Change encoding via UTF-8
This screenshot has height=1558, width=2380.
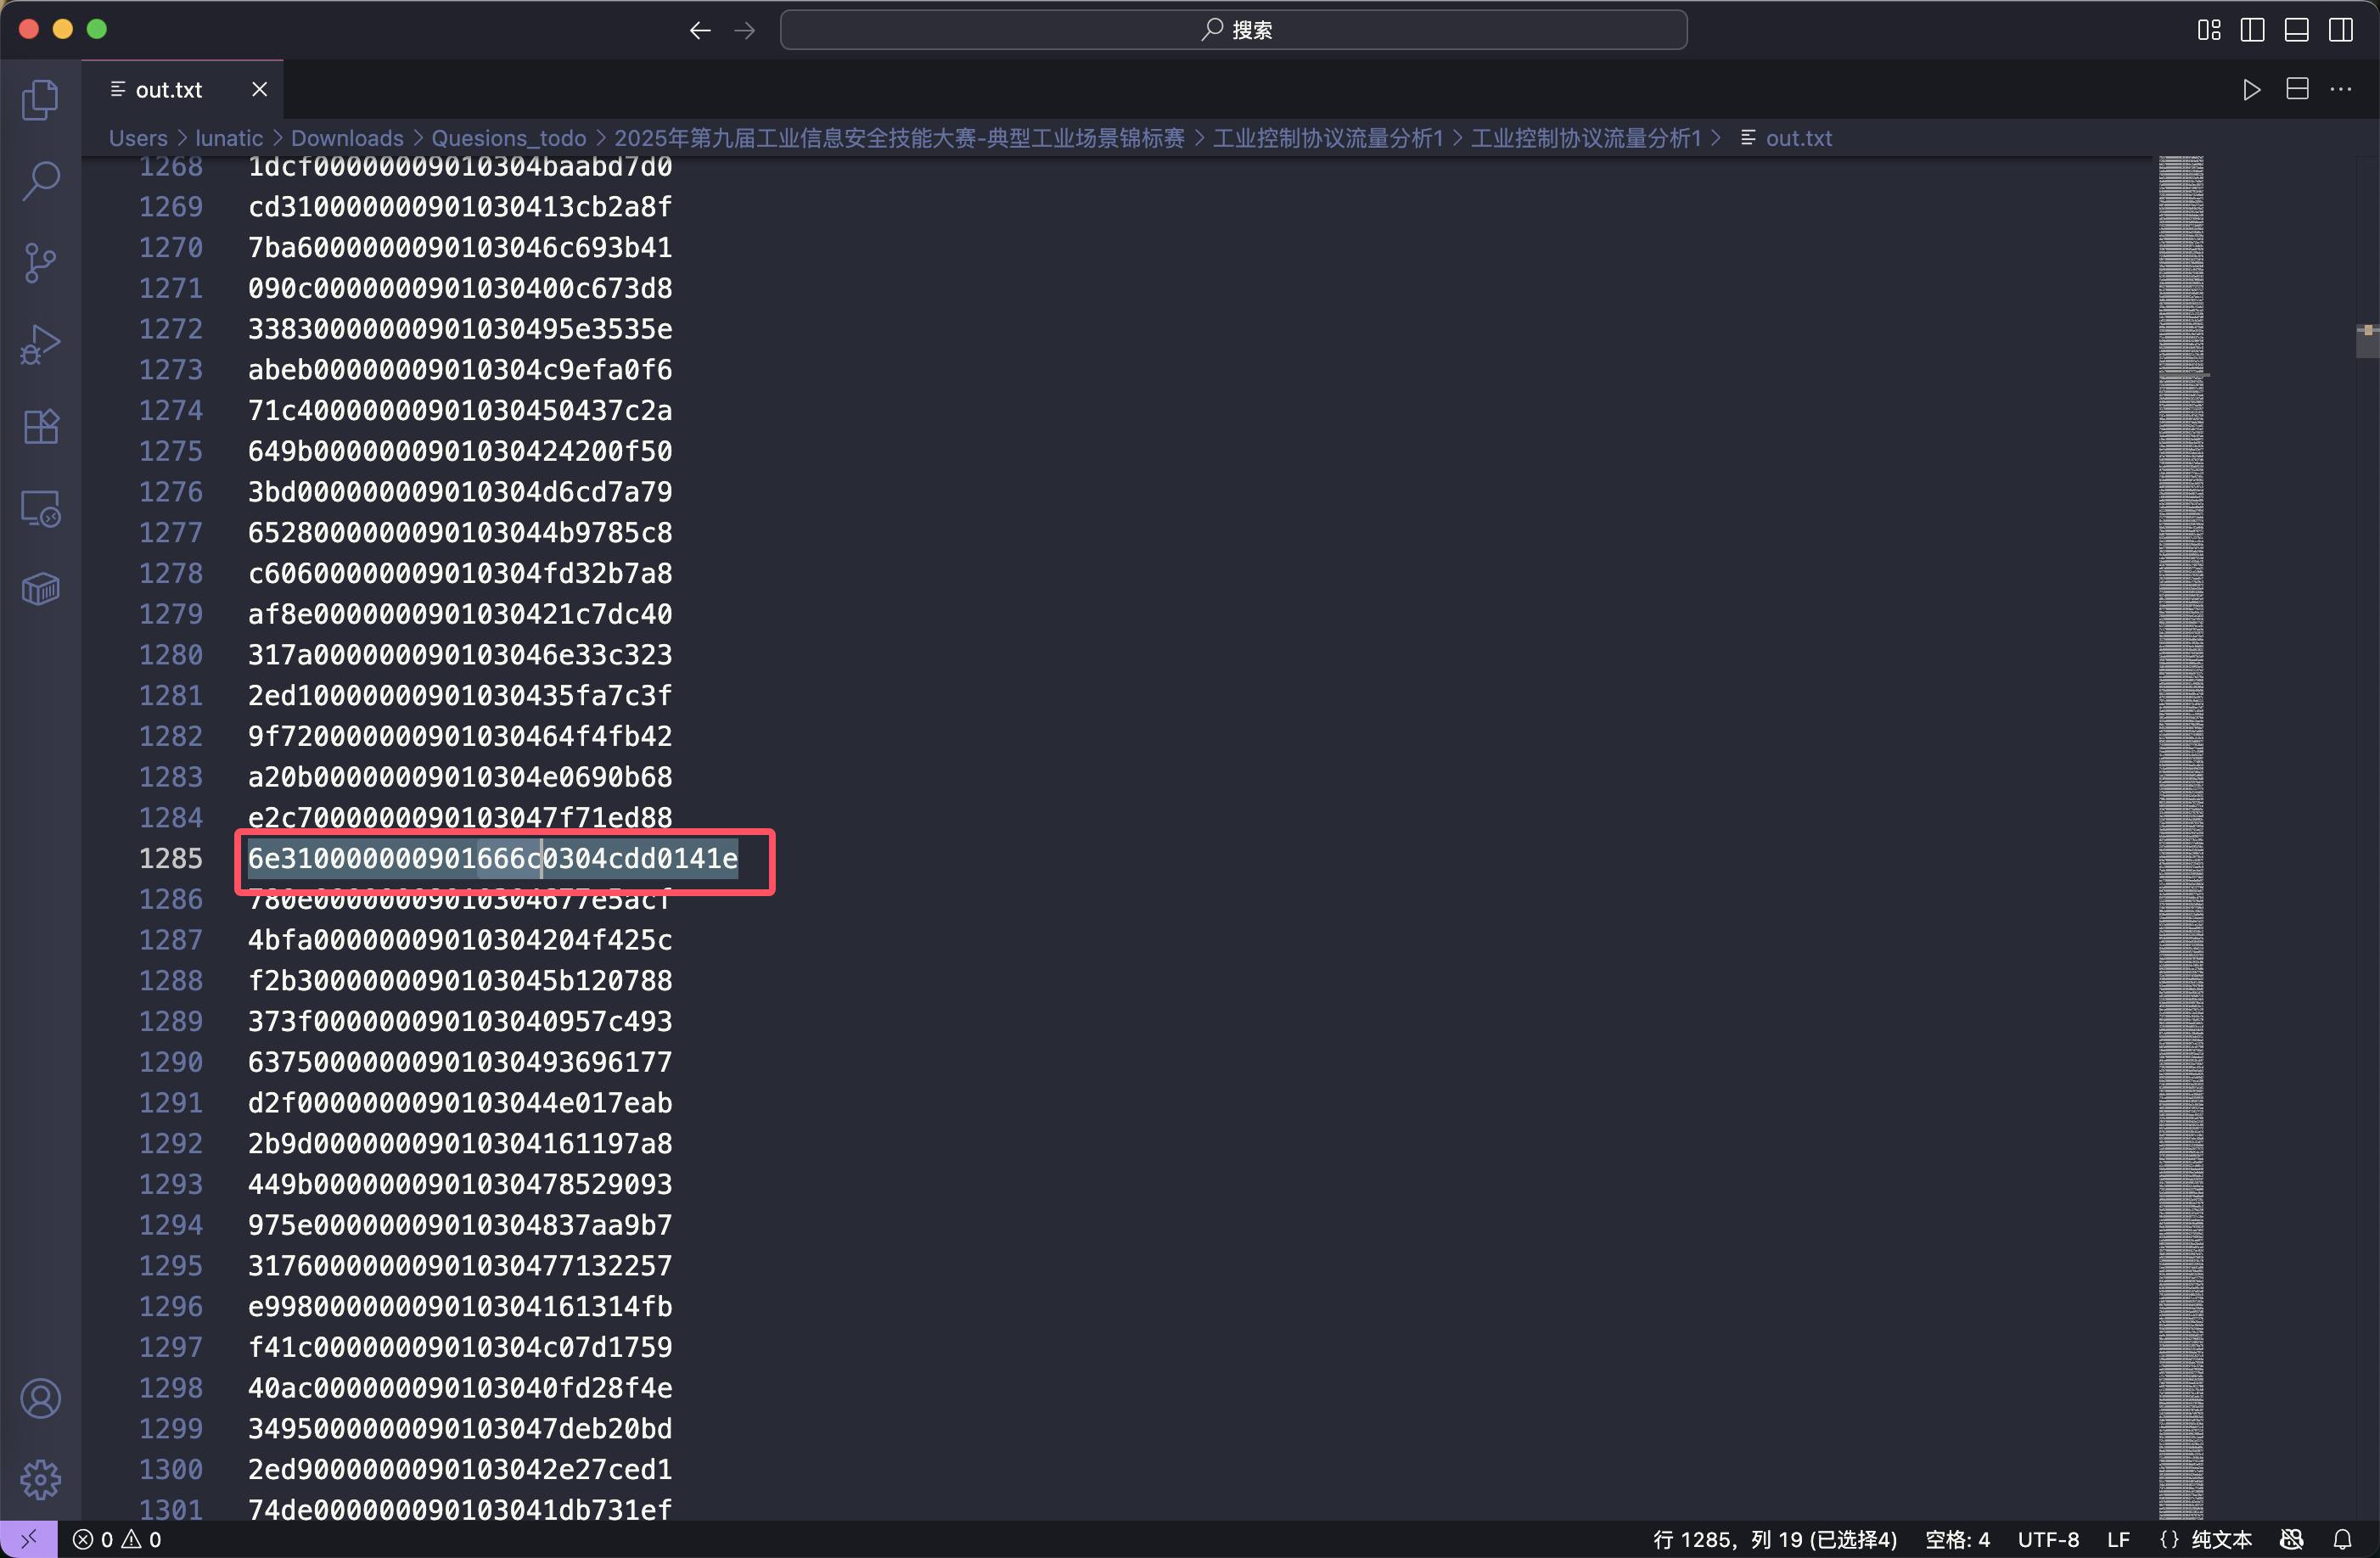[2048, 1539]
